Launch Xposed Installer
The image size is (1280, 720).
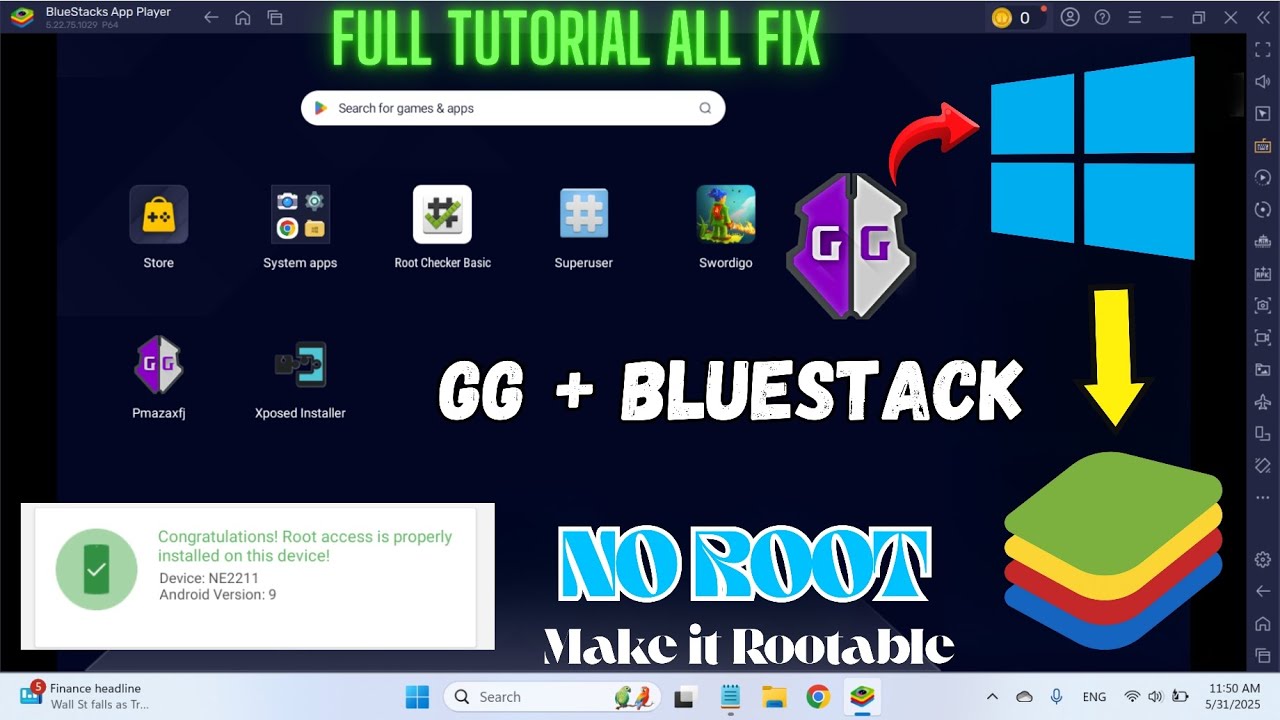pyautogui.click(x=300, y=364)
